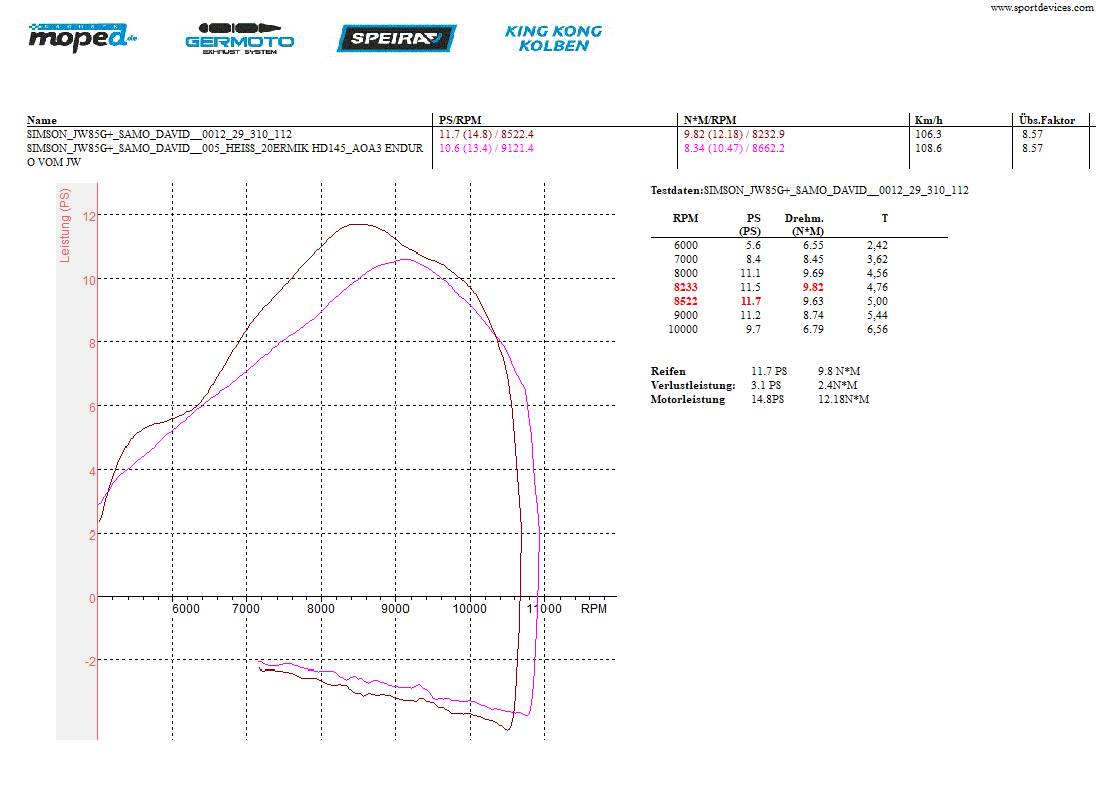The width and height of the screenshot is (1118, 790).
Task: Select the Name column header
Action: (x=42, y=120)
